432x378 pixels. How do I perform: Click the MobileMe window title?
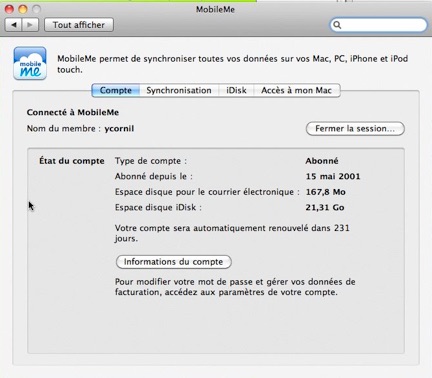point(215,9)
